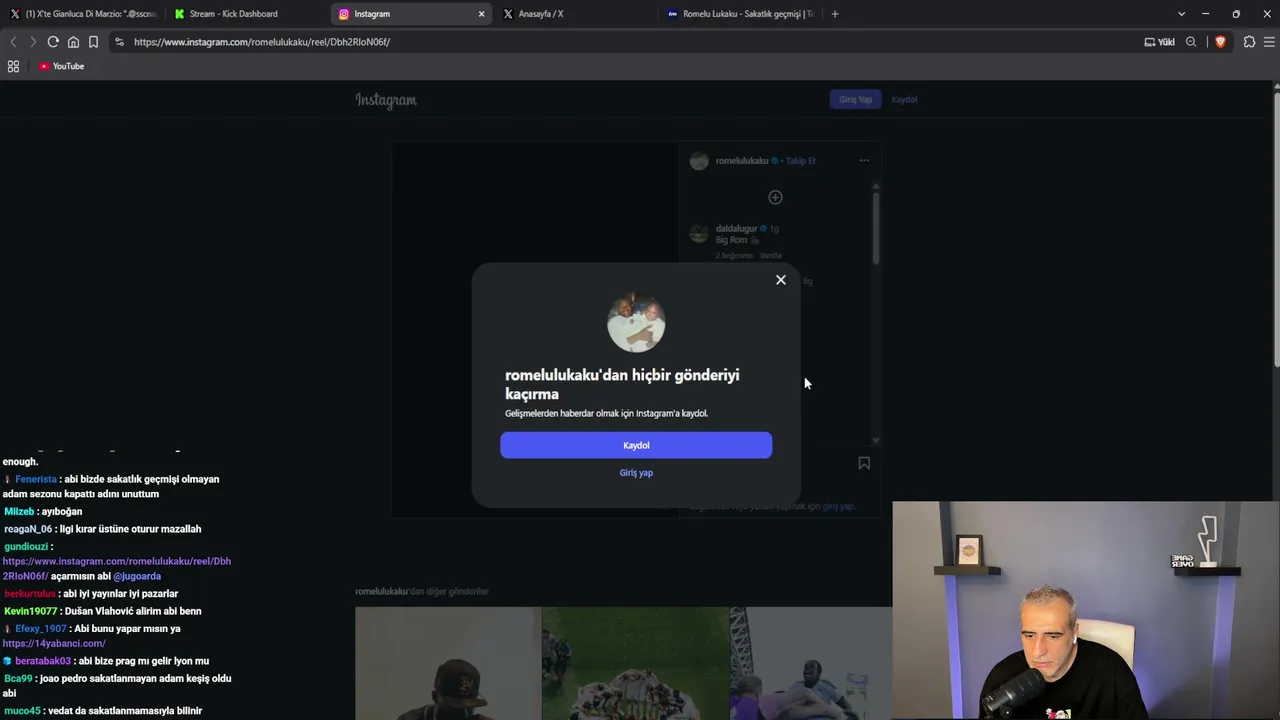Close the Instagram browser tab
The image size is (1280, 720).
[481, 14]
